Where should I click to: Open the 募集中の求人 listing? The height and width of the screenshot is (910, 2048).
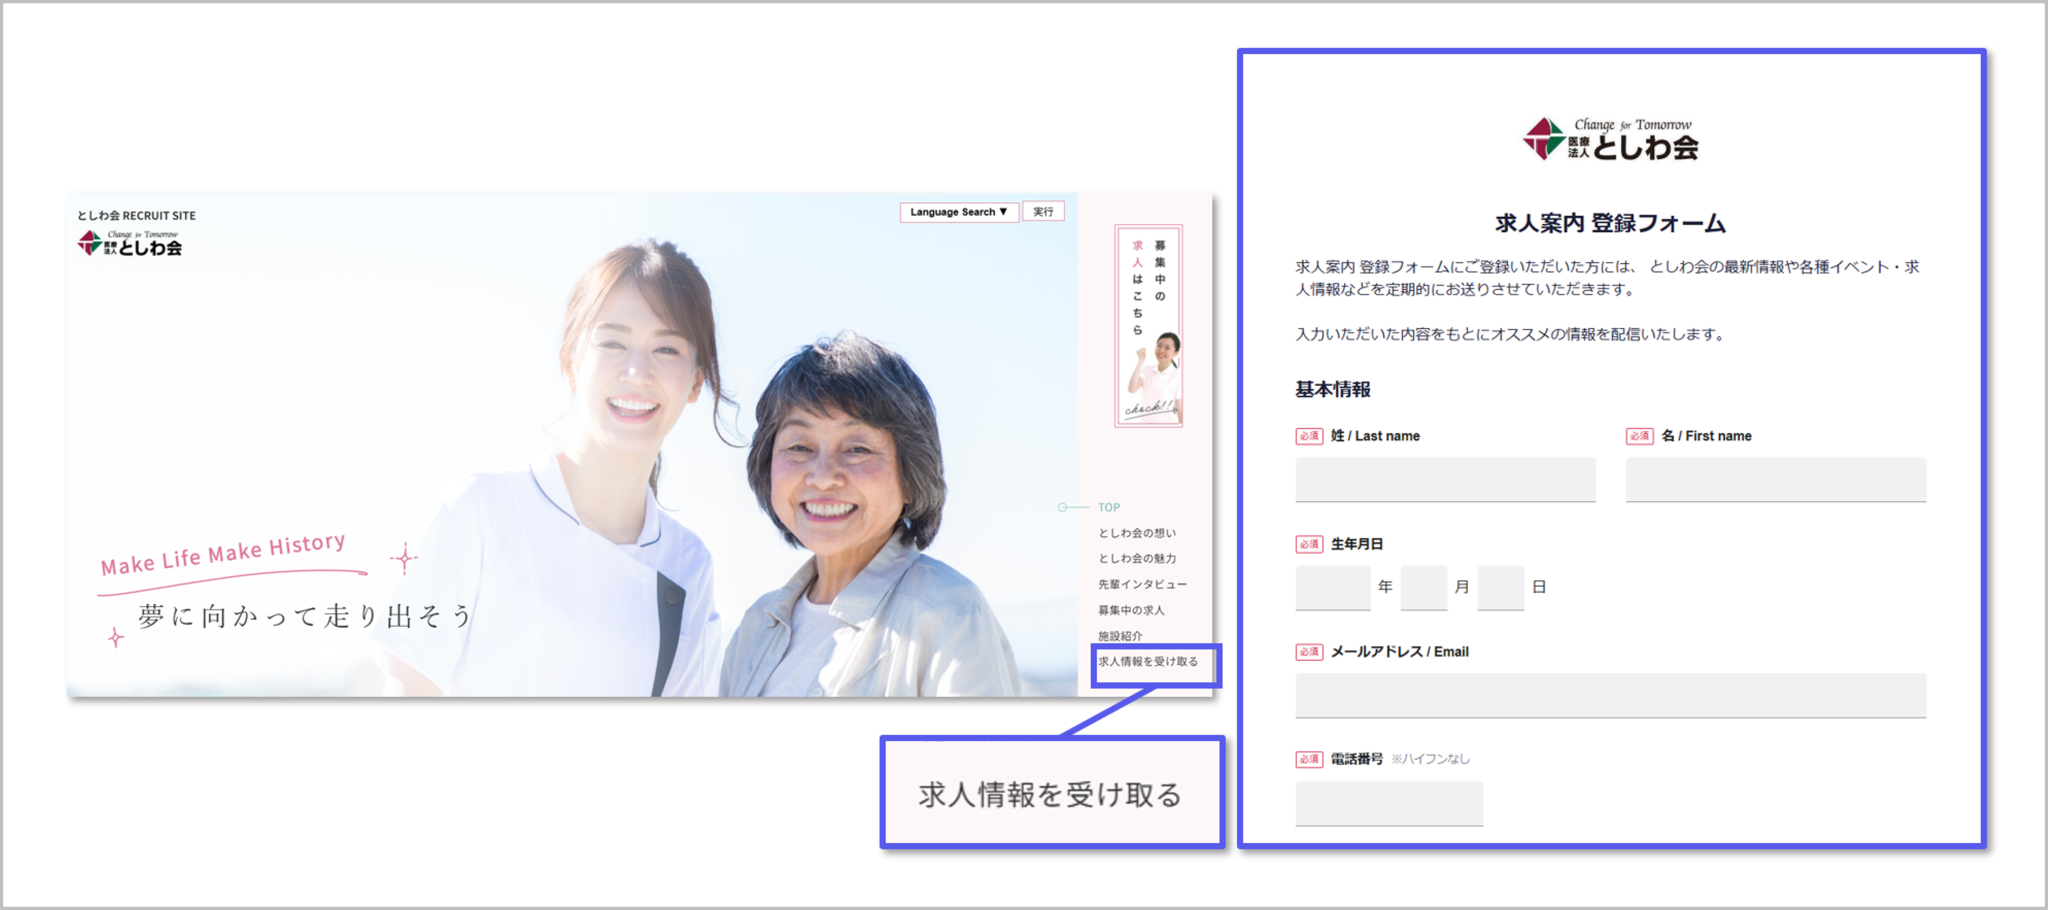click(x=1133, y=609)
